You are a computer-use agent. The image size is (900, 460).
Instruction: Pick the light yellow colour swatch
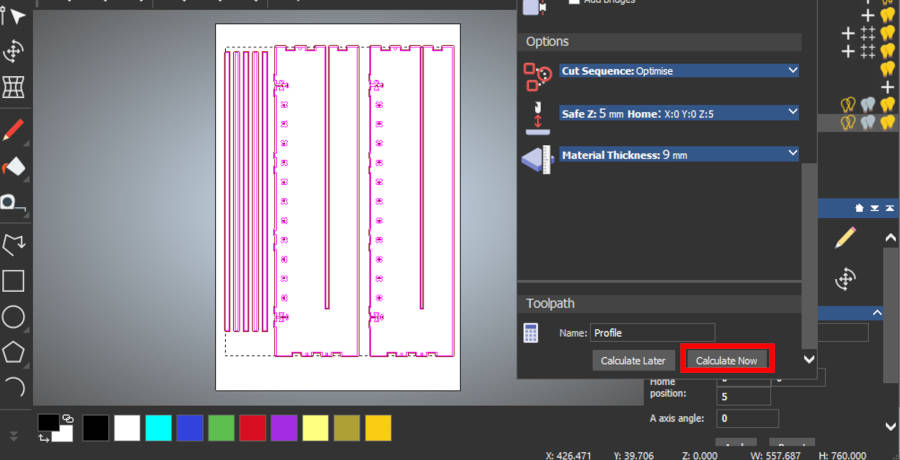coord(316,428)
